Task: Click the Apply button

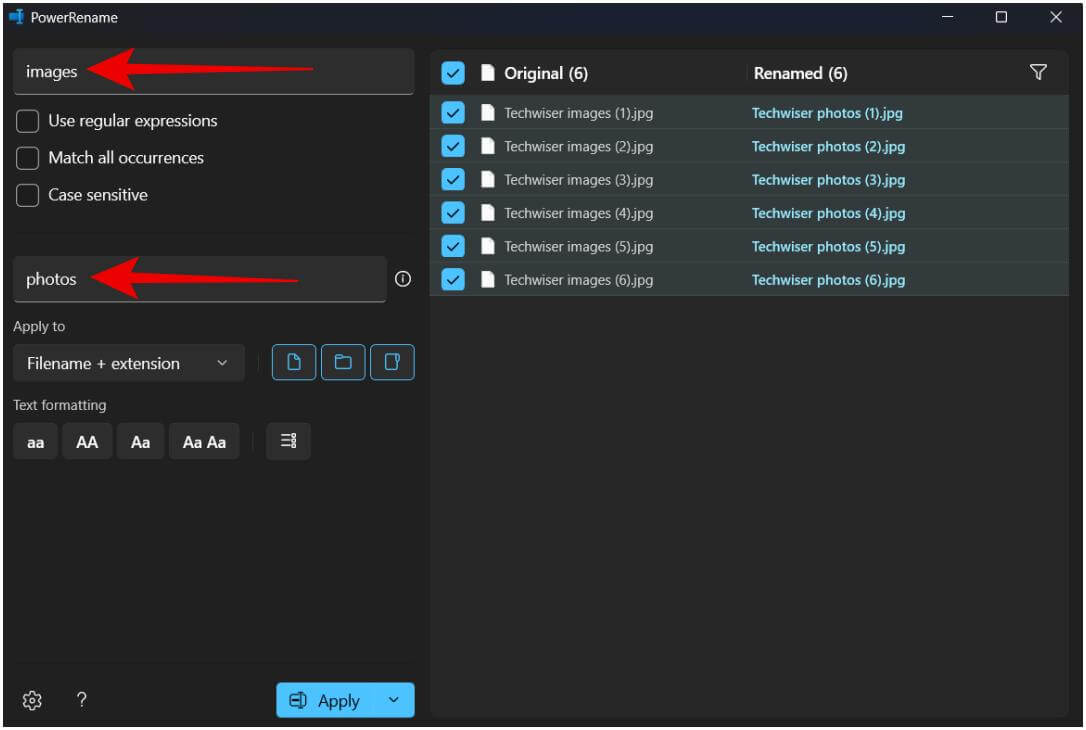Action: click(x=326, y=700)
